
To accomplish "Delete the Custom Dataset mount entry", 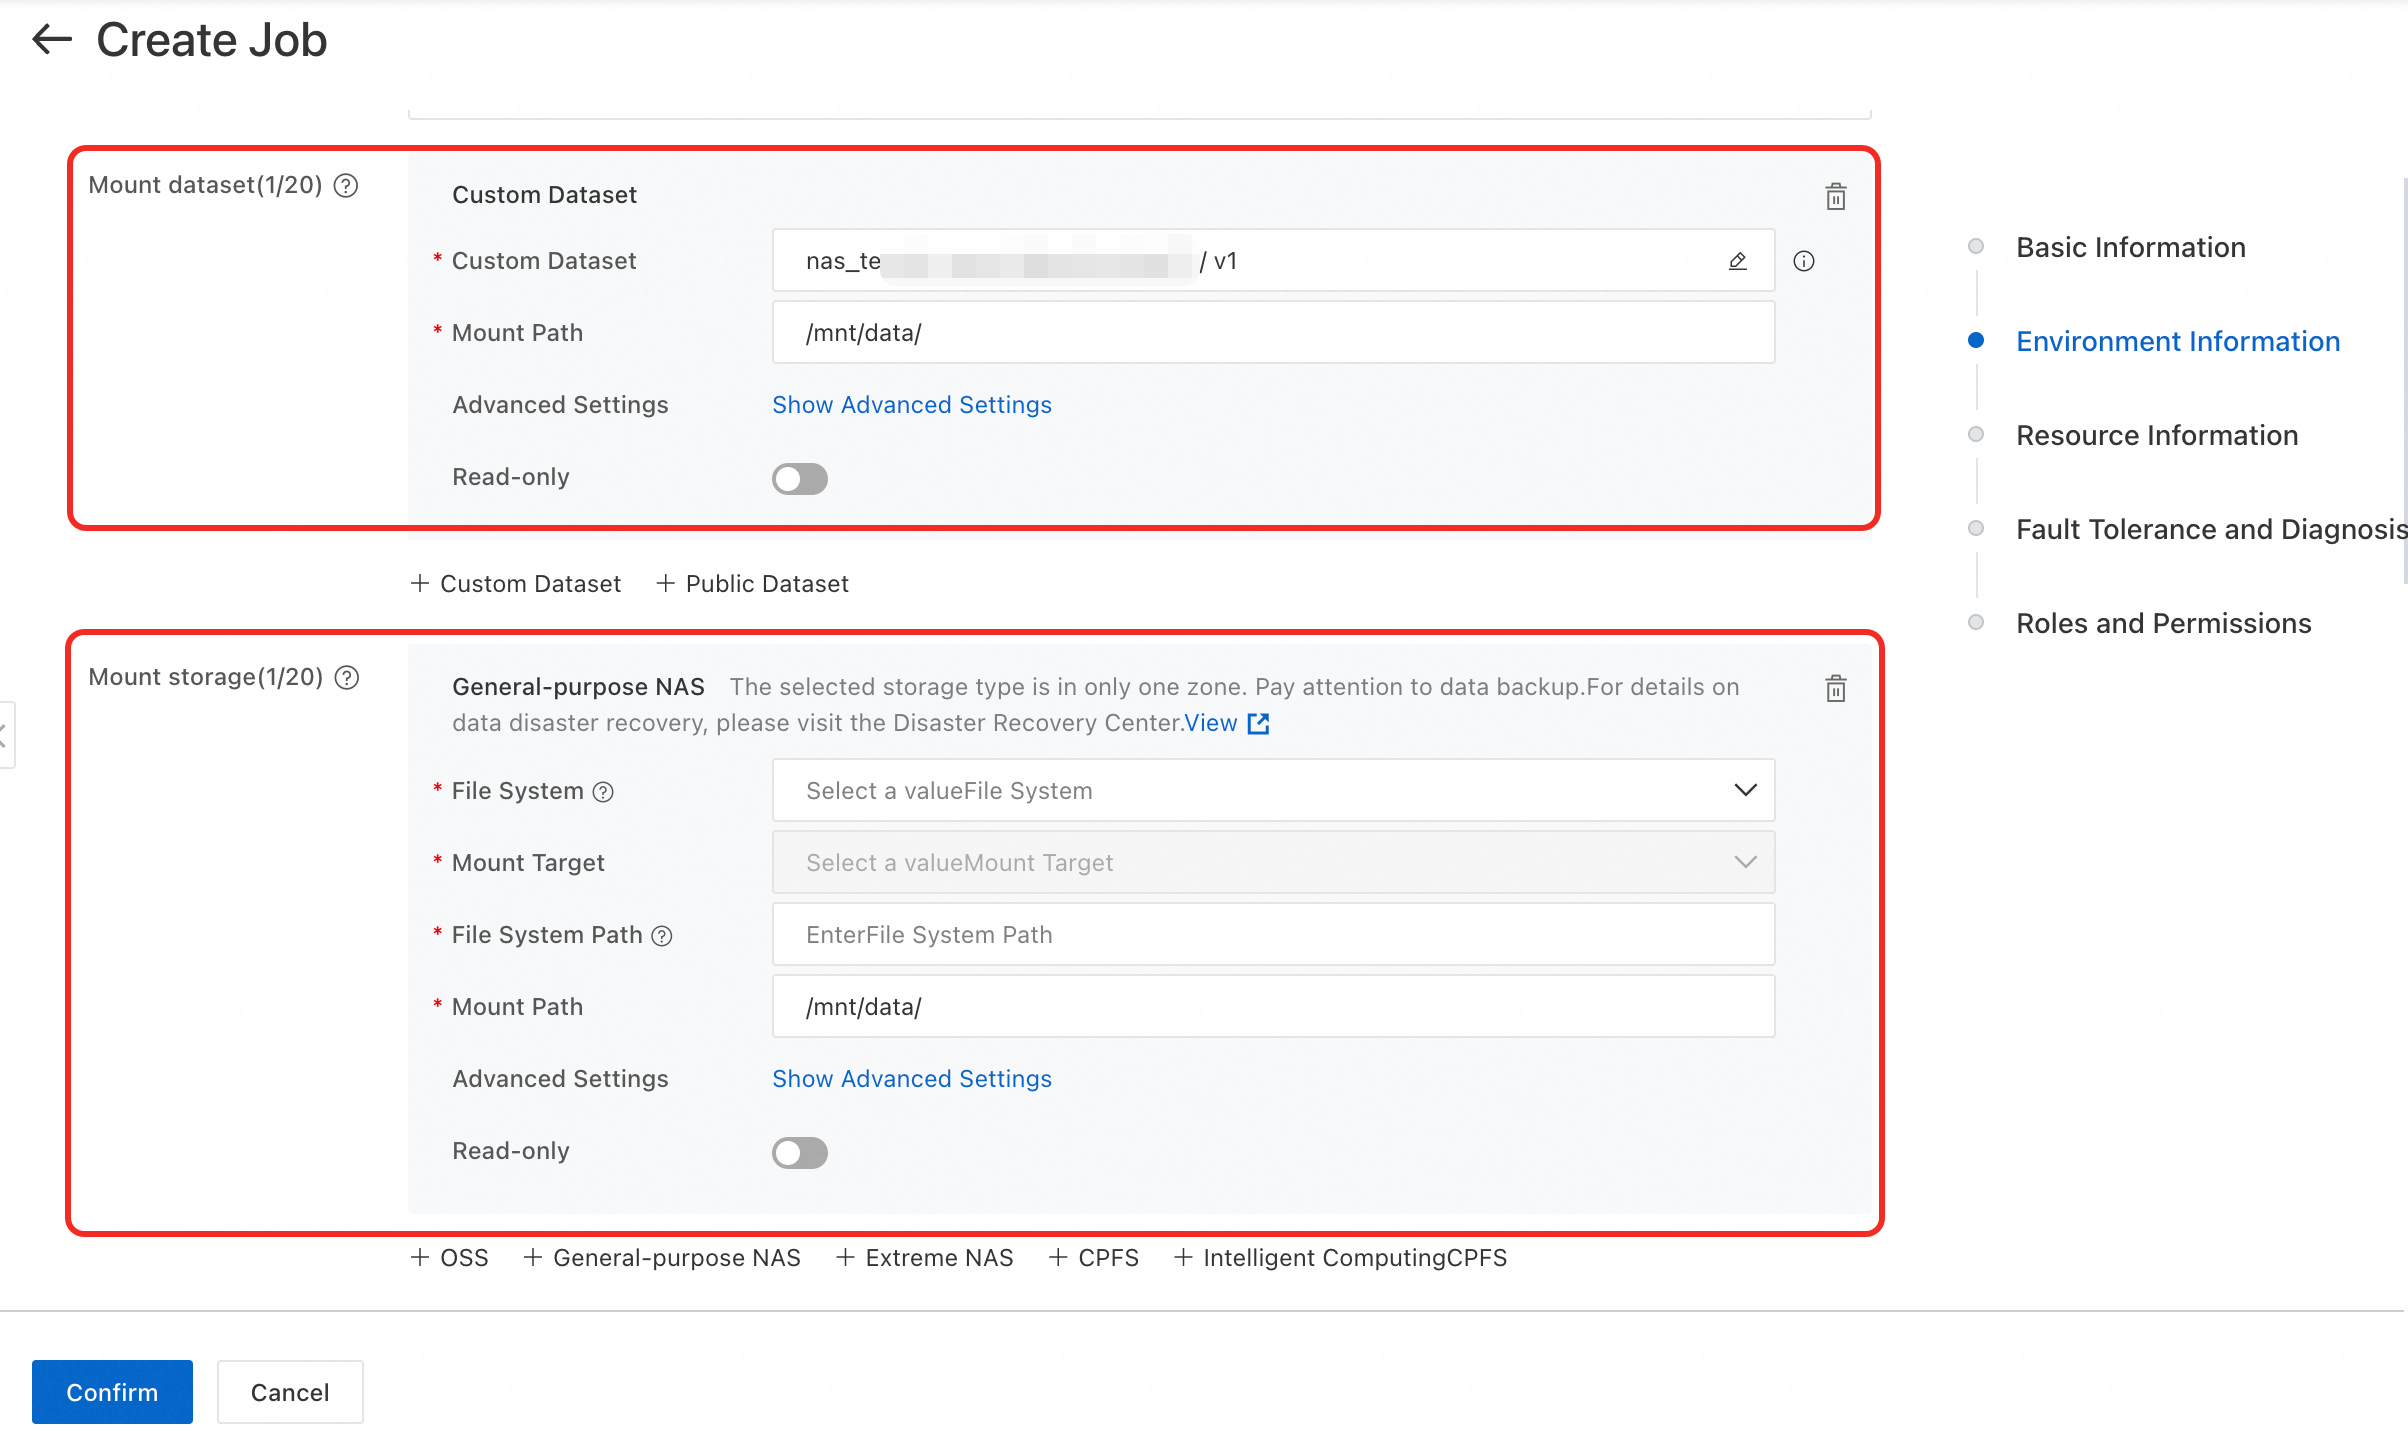I will (1835, 196).
